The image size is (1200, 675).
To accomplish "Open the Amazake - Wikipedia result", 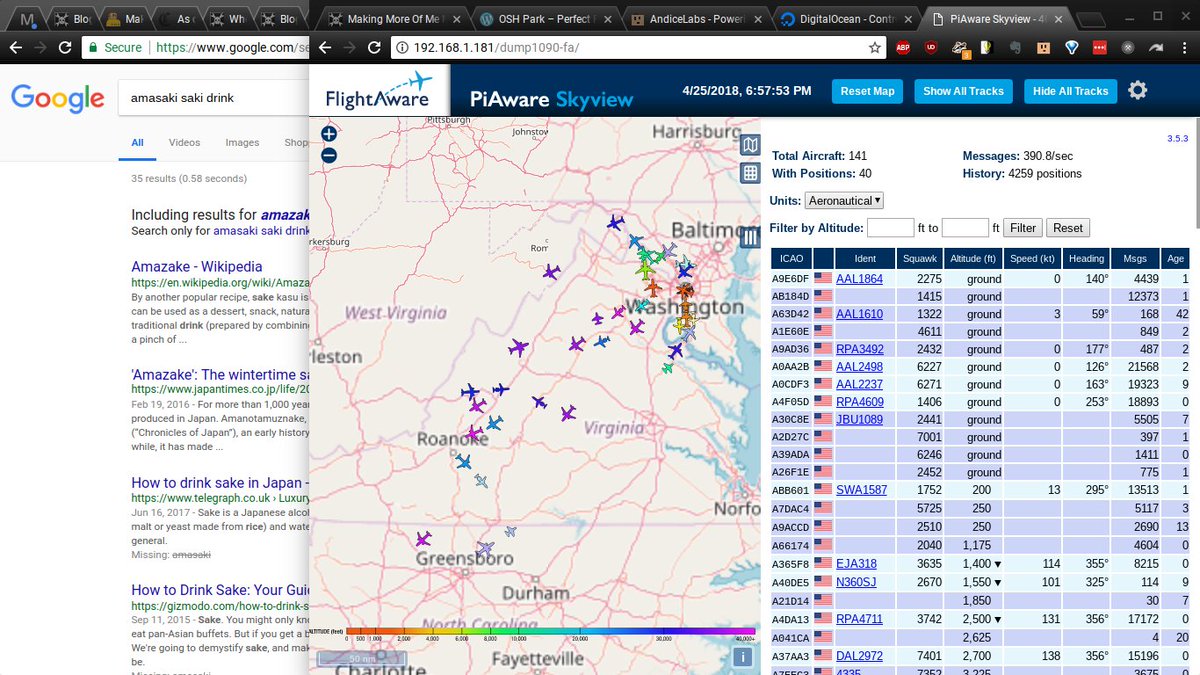I will tap(197, 267).
